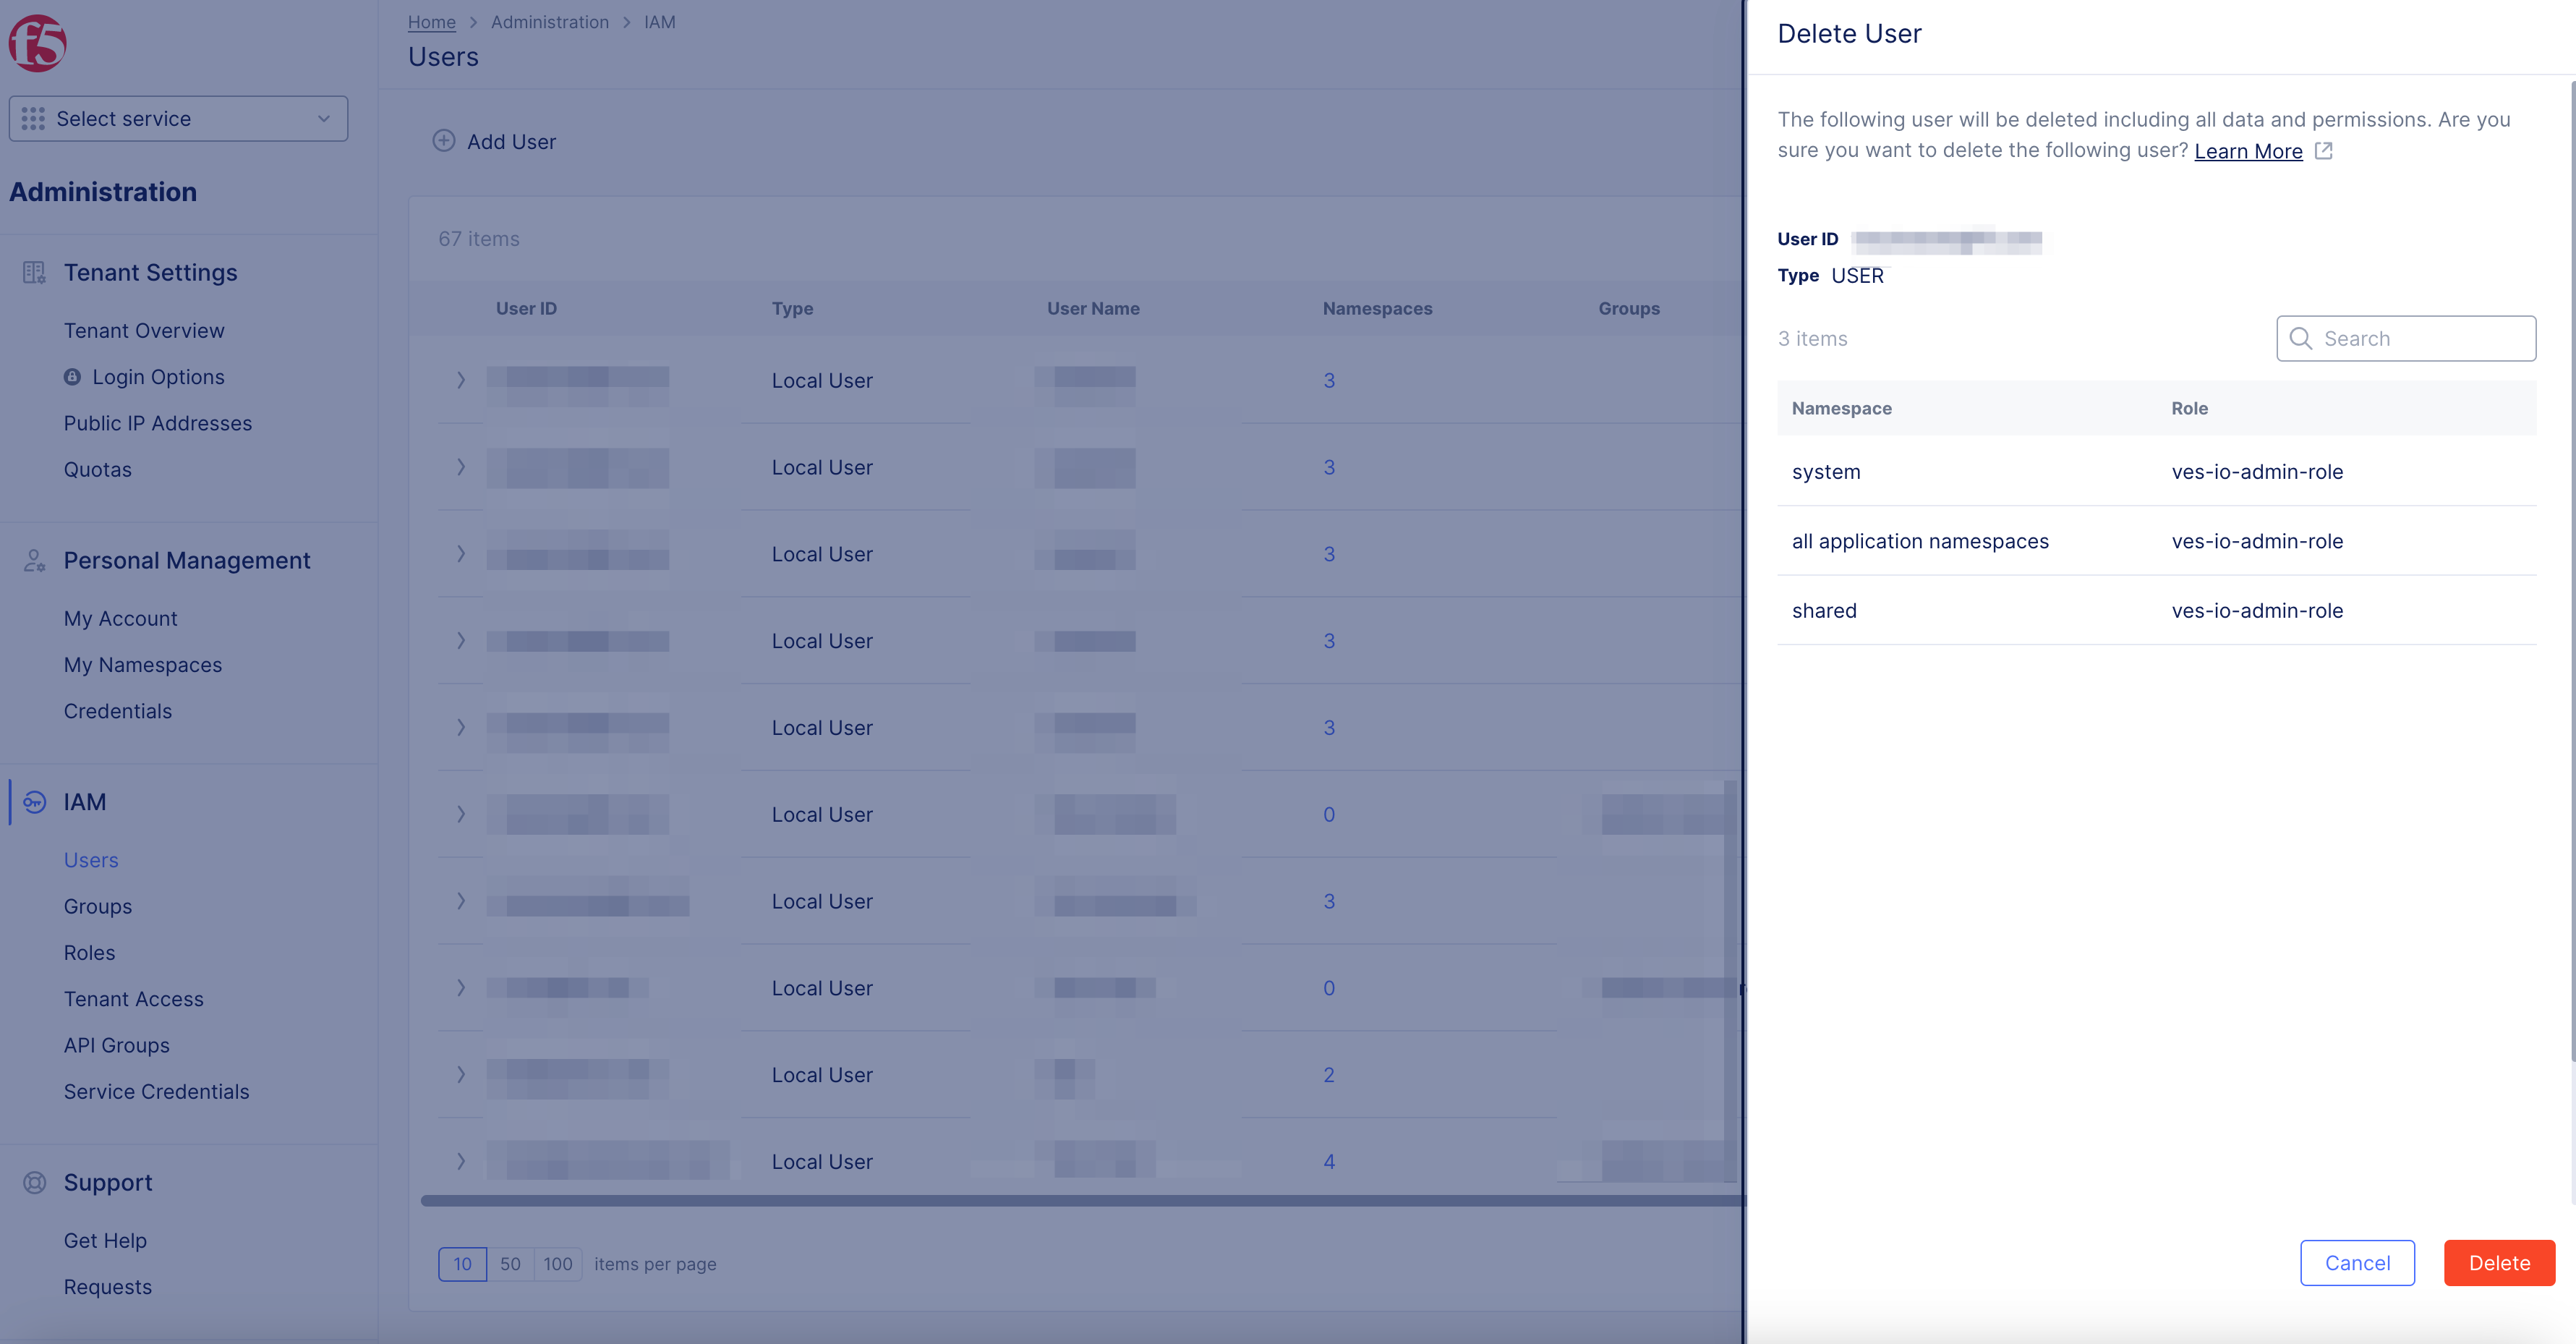Select 10 items per page
The width and height of the screenshot is (2576, 1344).
[462, 1264]
